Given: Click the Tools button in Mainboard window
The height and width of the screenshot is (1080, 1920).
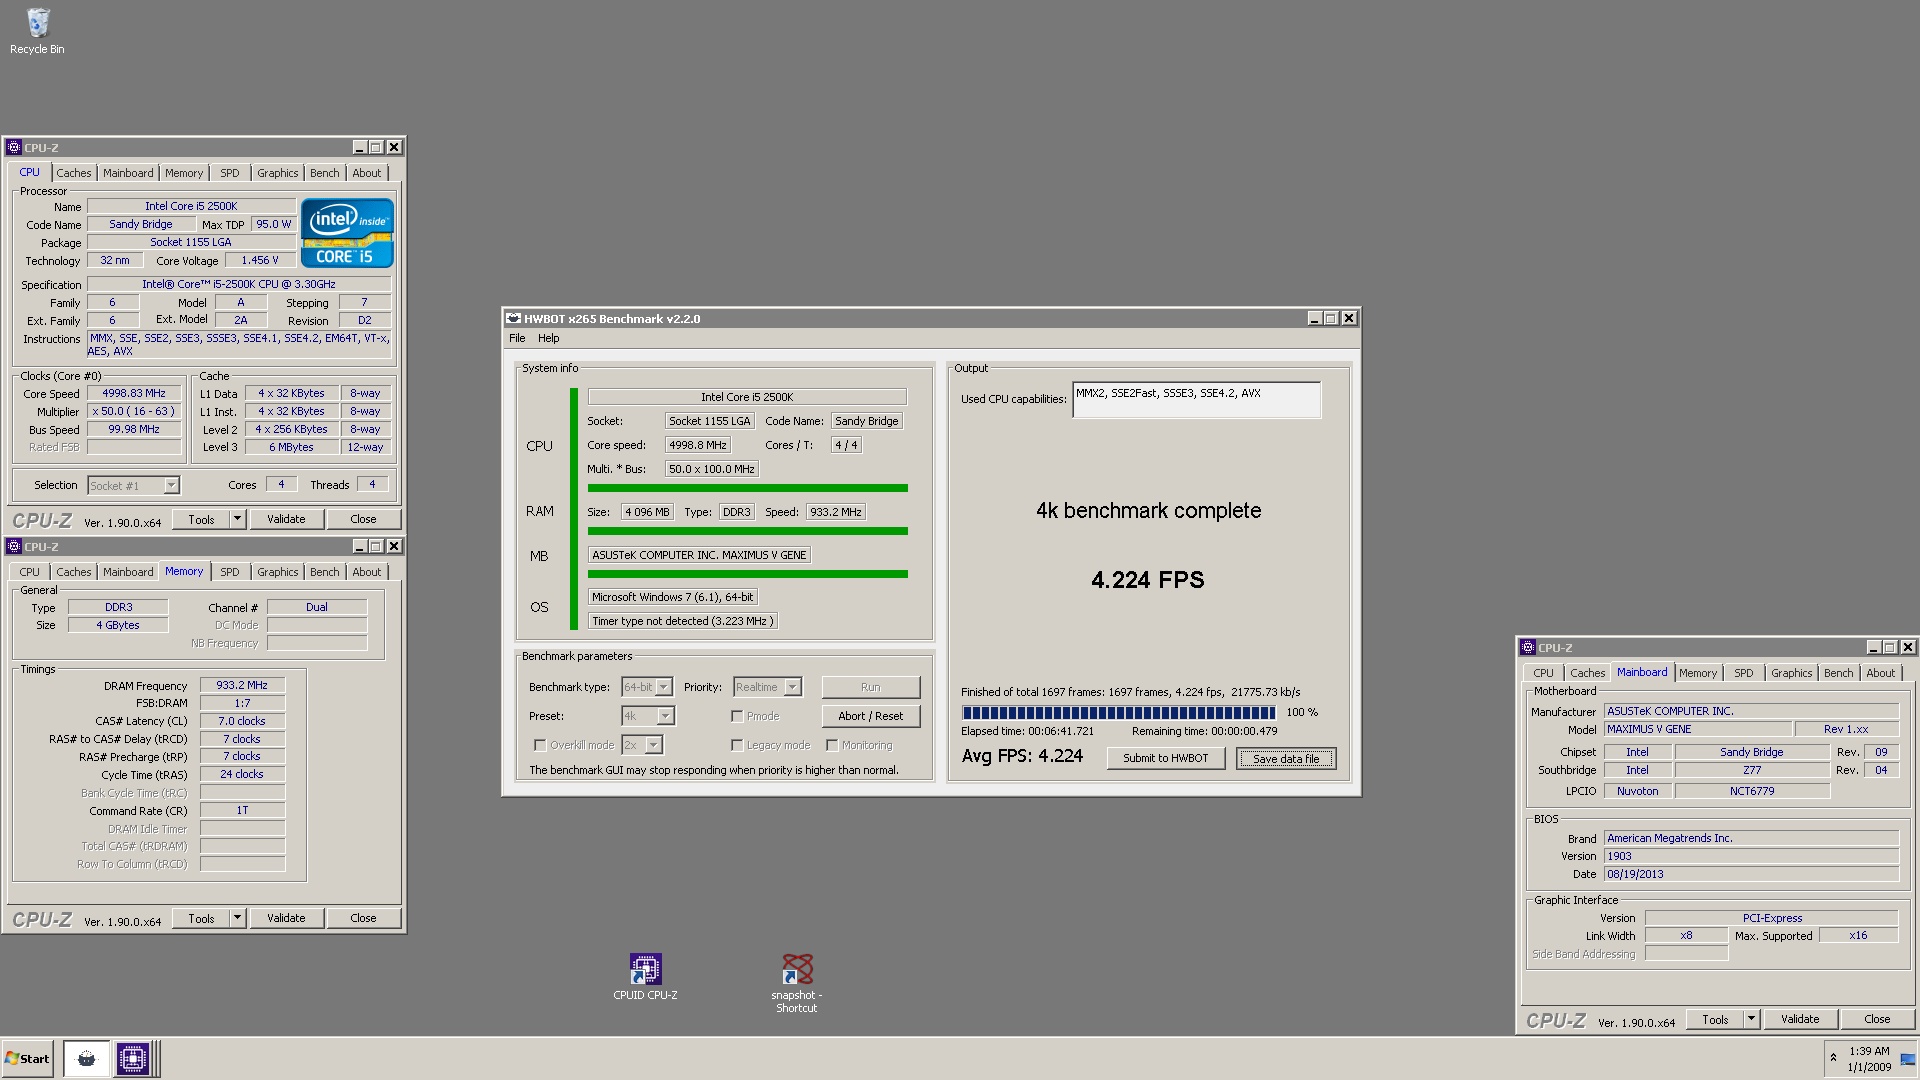Looking at the screenshot, I should pos(1715,1019).
